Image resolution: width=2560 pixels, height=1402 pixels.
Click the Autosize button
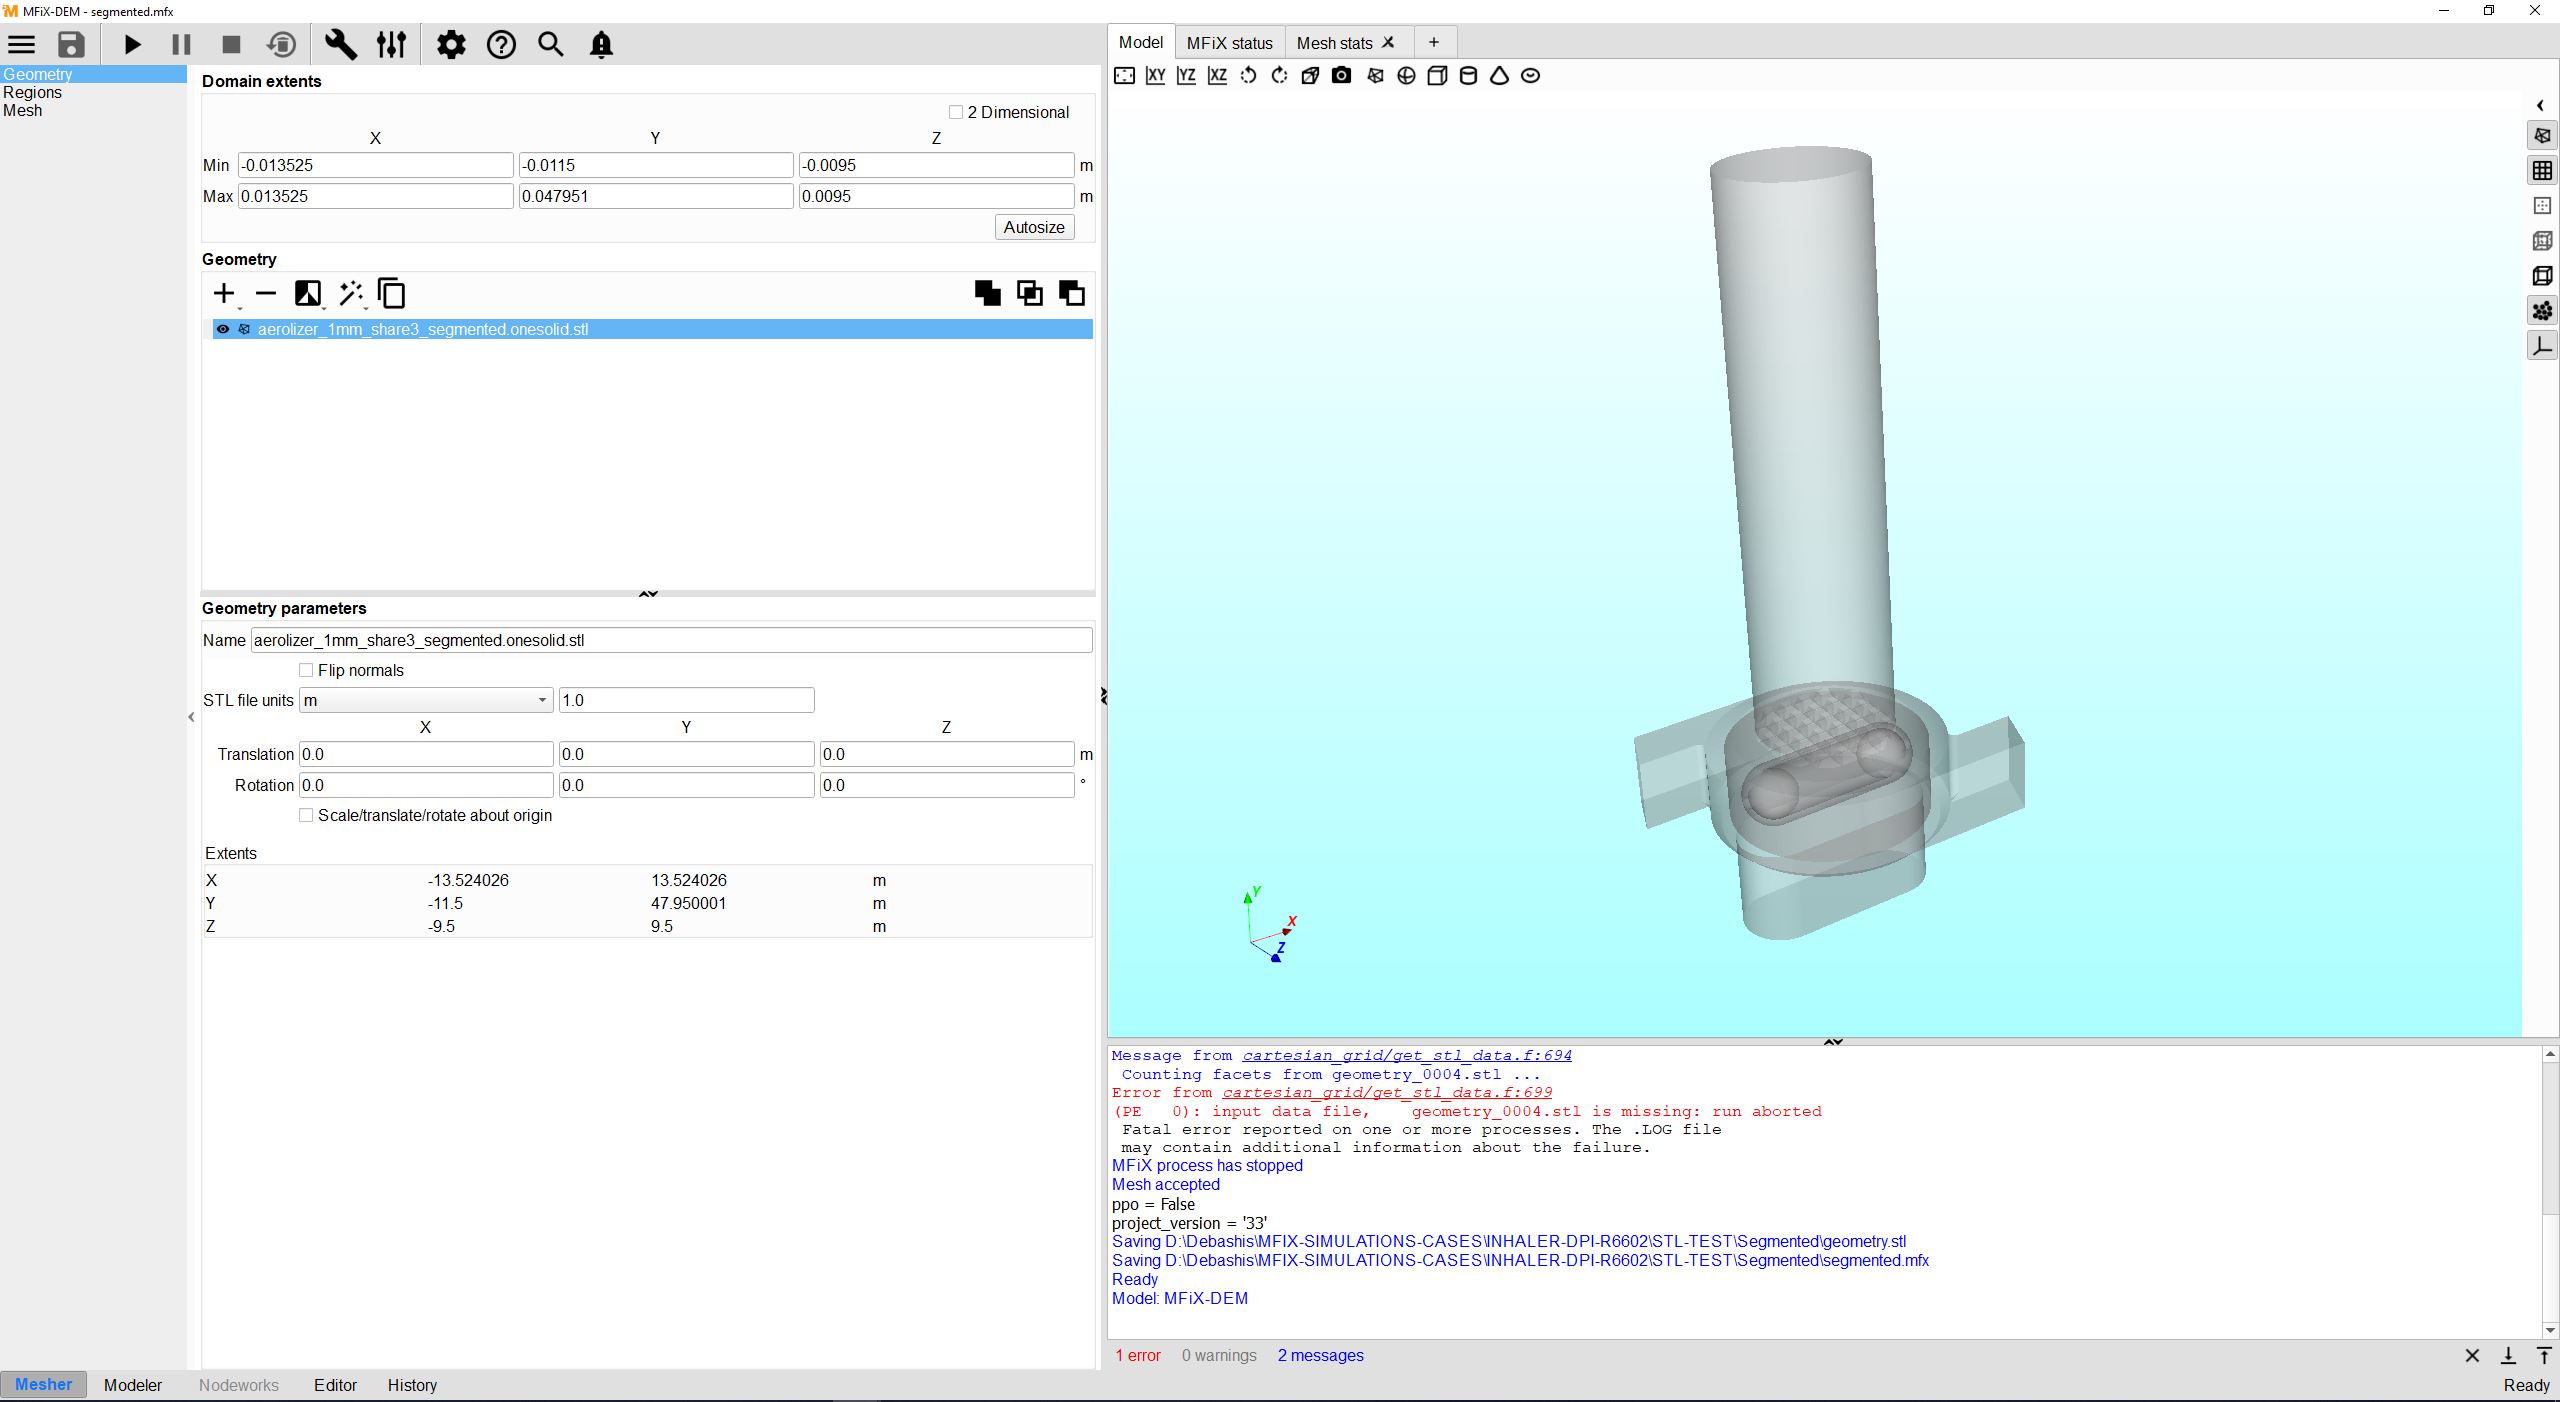point(1034,227)
